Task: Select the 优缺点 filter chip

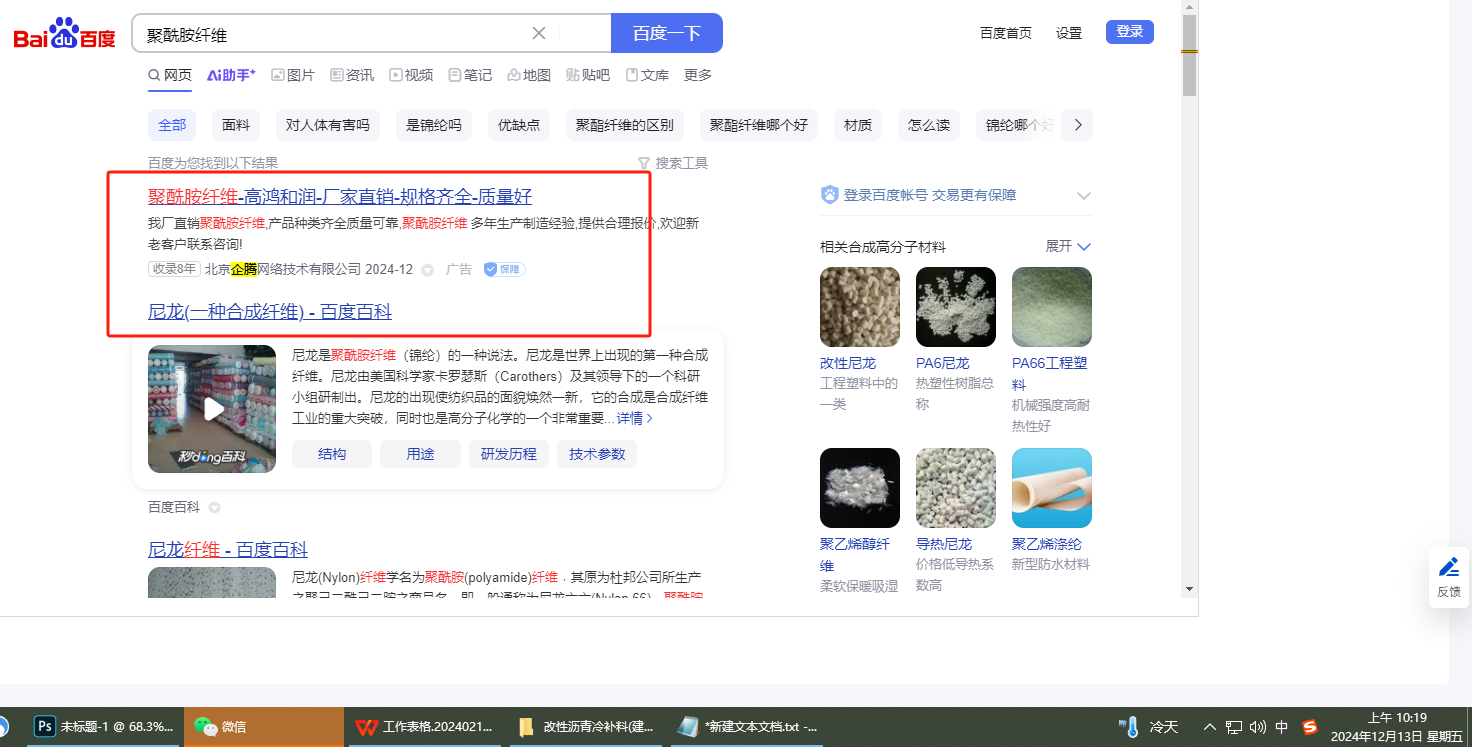Action: (x=519, y=125)
